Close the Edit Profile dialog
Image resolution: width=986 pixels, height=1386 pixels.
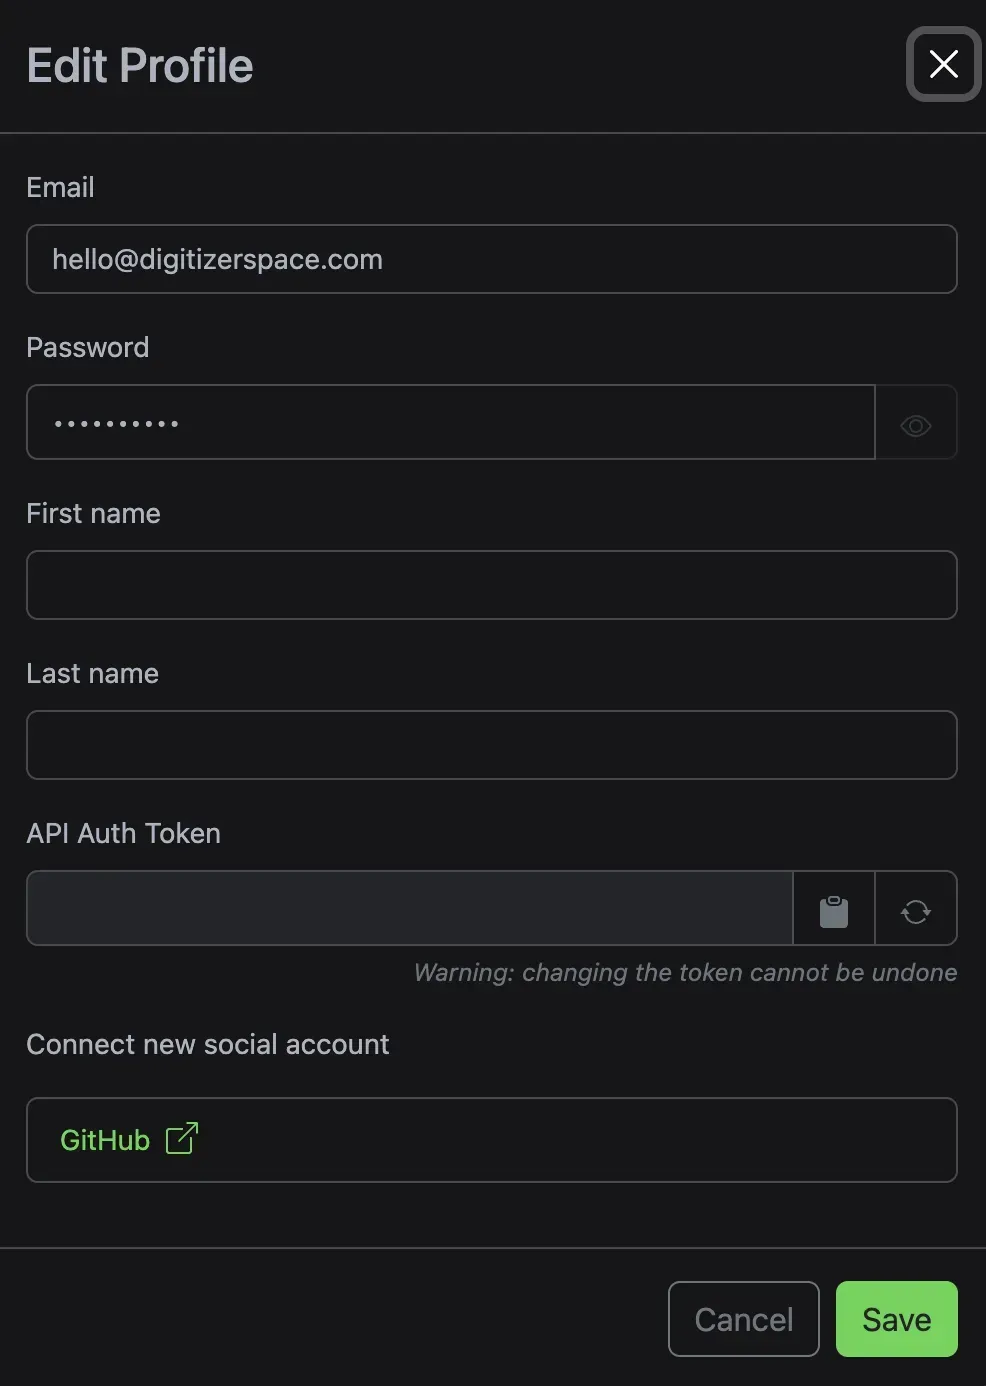pos(944,64)
